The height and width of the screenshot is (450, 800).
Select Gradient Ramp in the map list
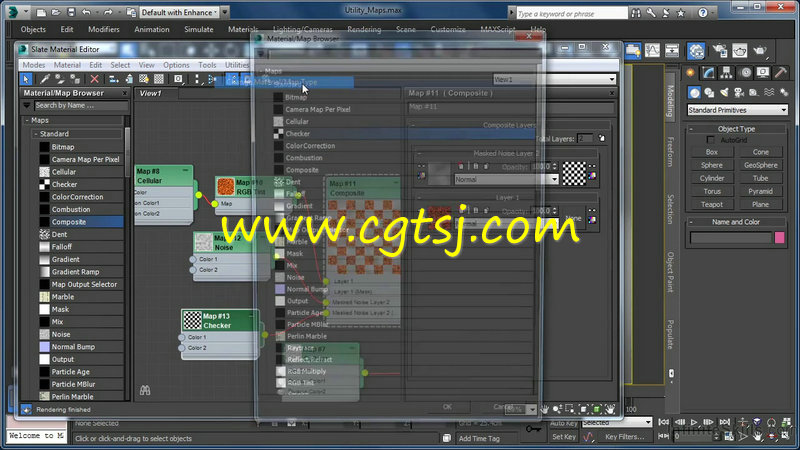click(x=81, y=272)
